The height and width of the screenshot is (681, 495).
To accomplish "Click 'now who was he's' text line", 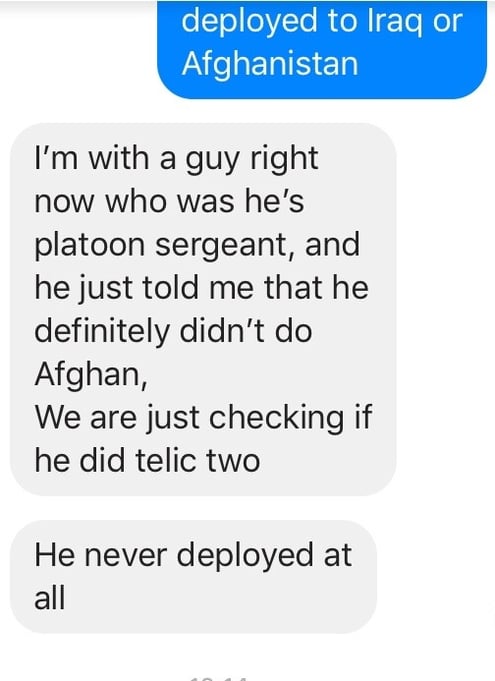I will (x=169, y=202).
